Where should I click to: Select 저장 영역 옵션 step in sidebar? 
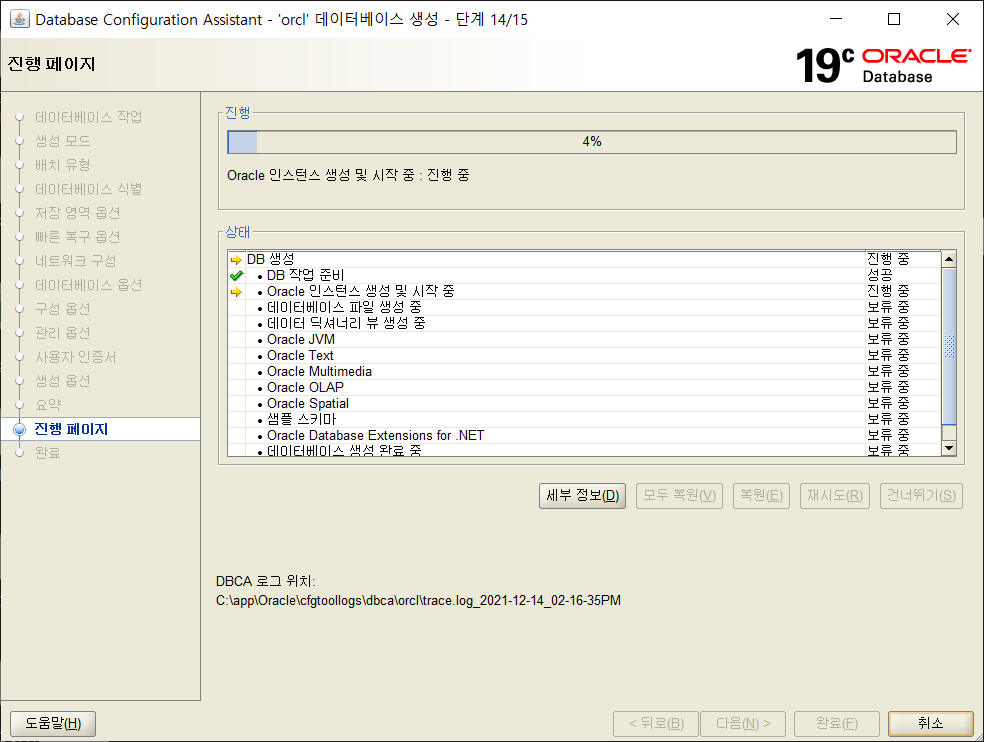click(x=77, y=213)
